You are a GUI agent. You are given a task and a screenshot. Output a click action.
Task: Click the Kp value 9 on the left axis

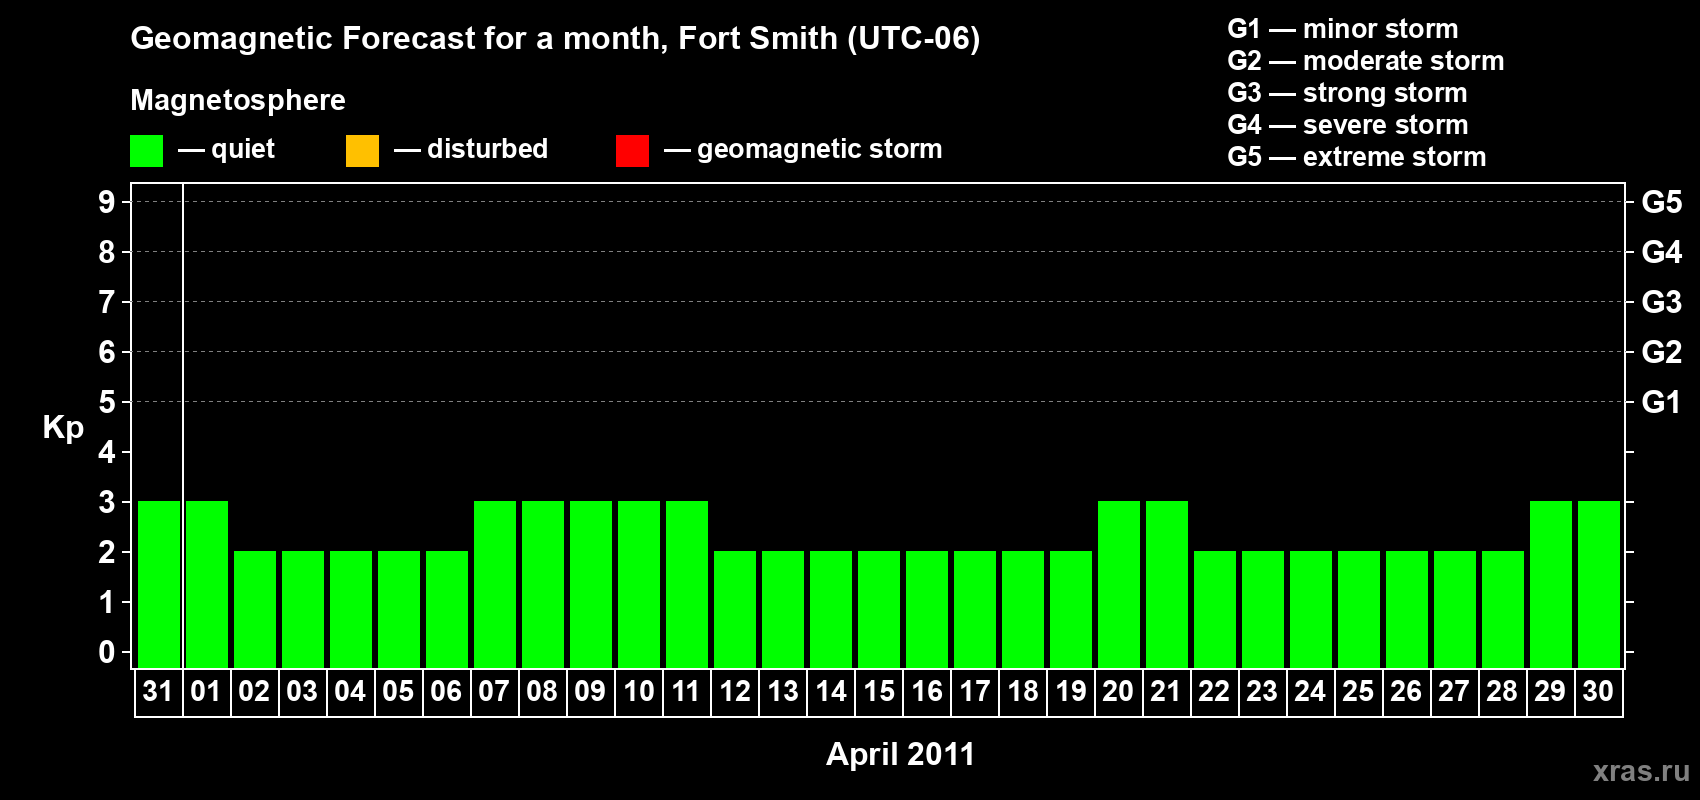point(107,202)
